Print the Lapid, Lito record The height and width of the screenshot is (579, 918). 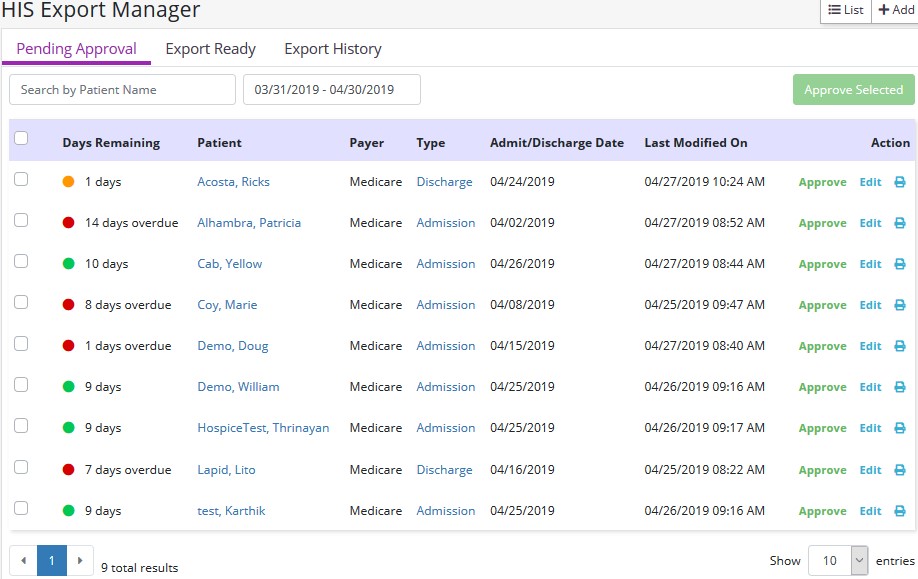click(899, 470)
